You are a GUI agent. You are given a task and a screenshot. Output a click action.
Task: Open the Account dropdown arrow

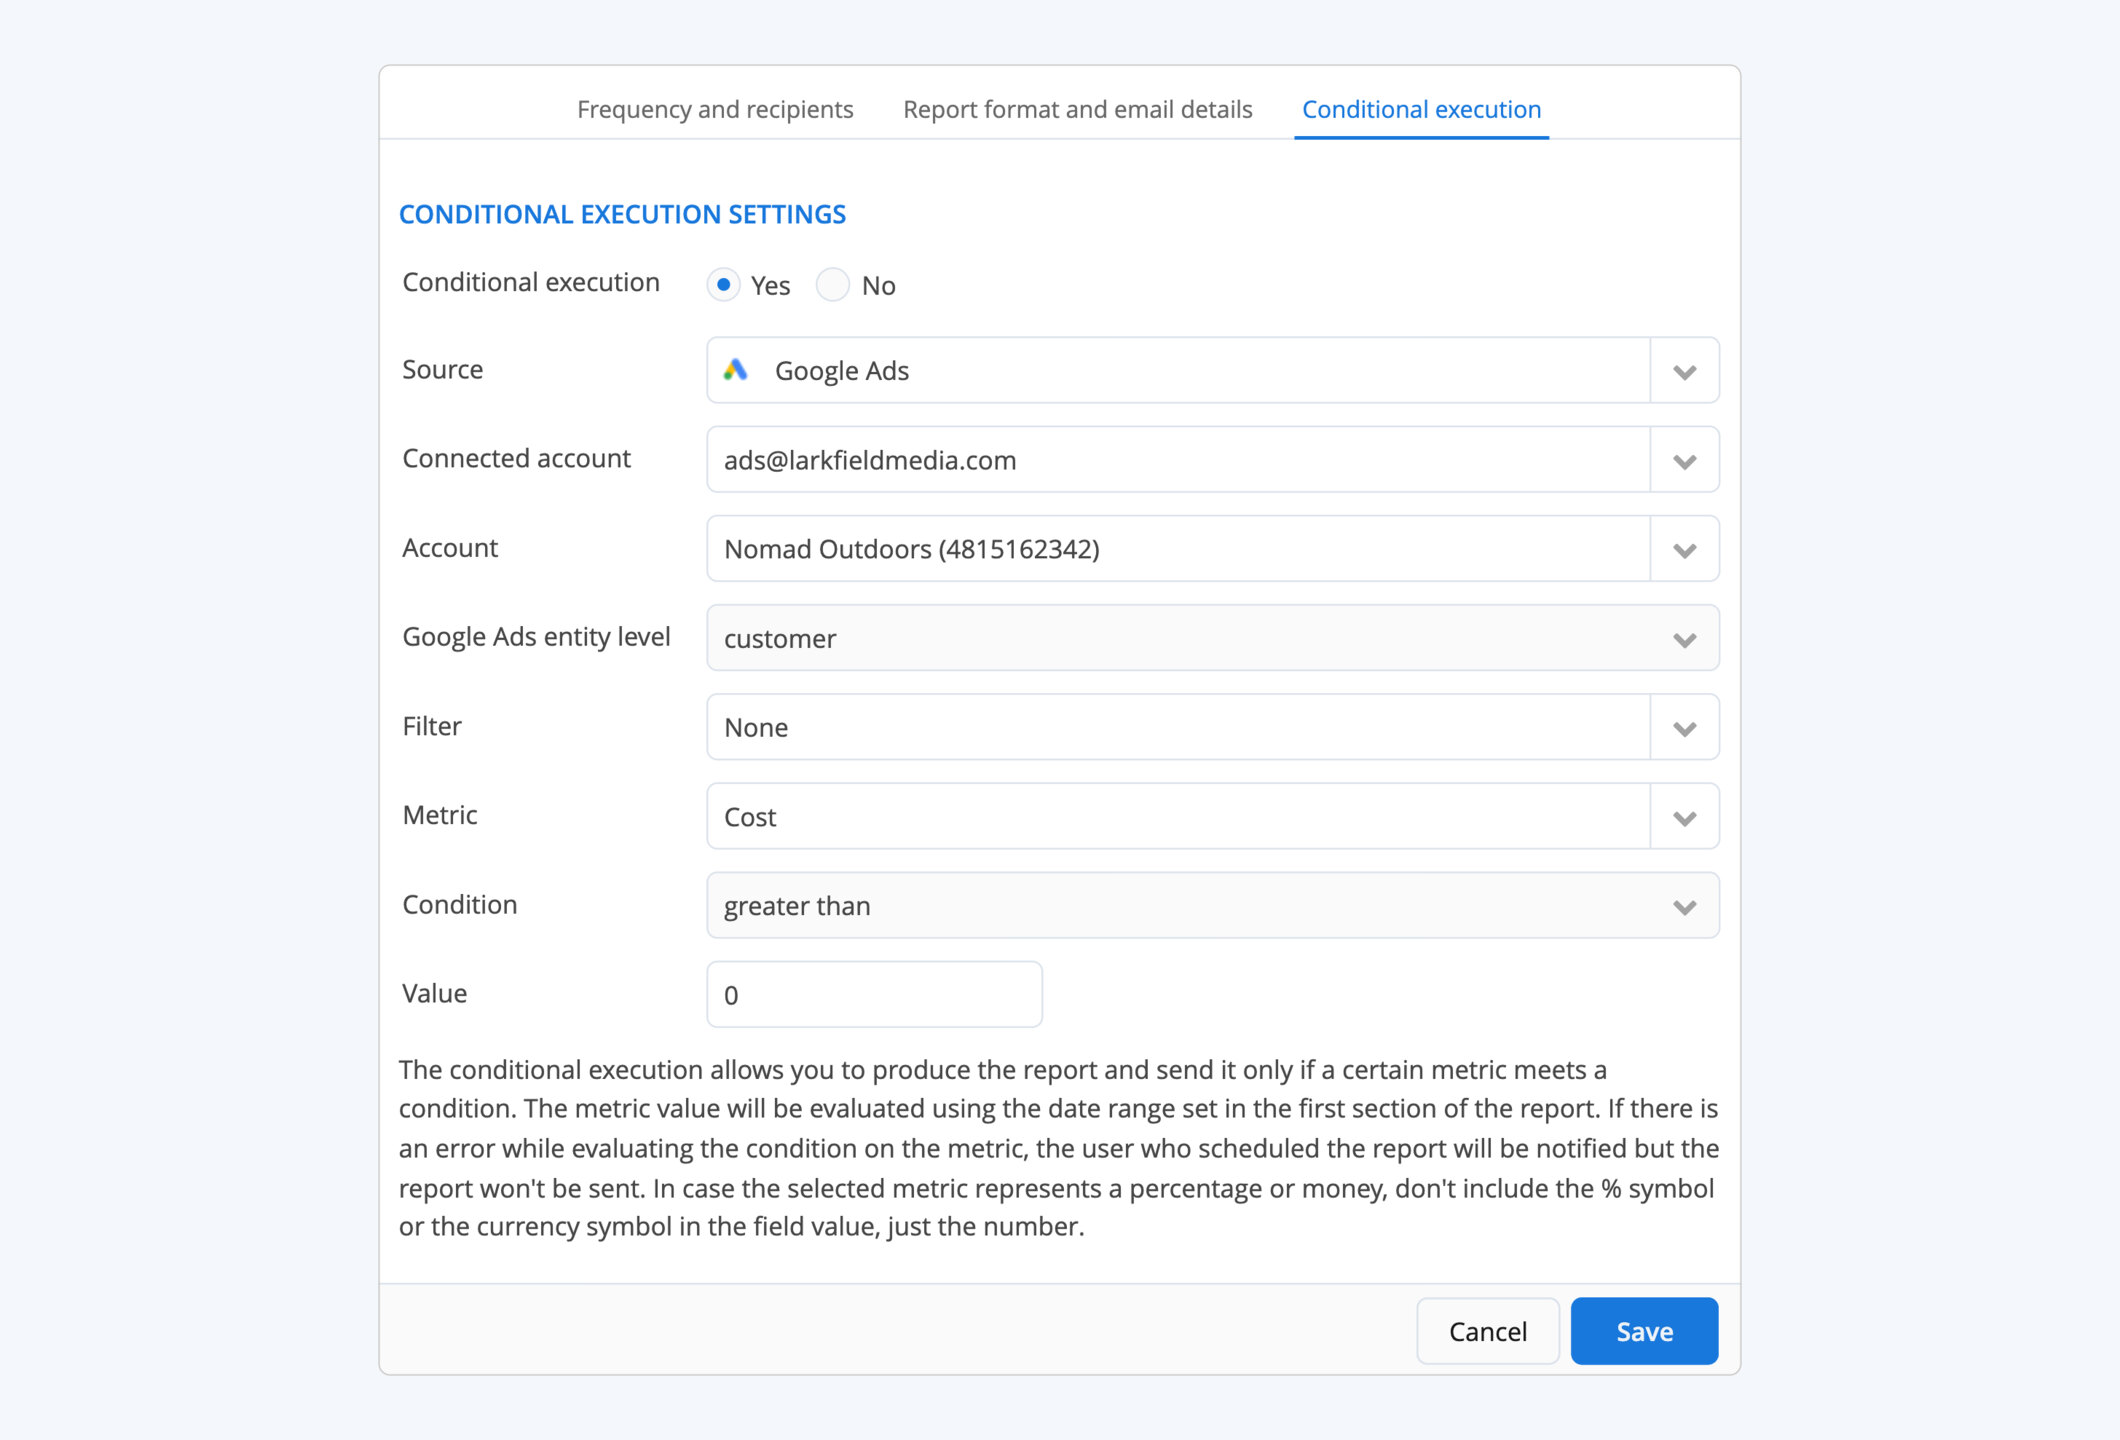(1684, 549)
